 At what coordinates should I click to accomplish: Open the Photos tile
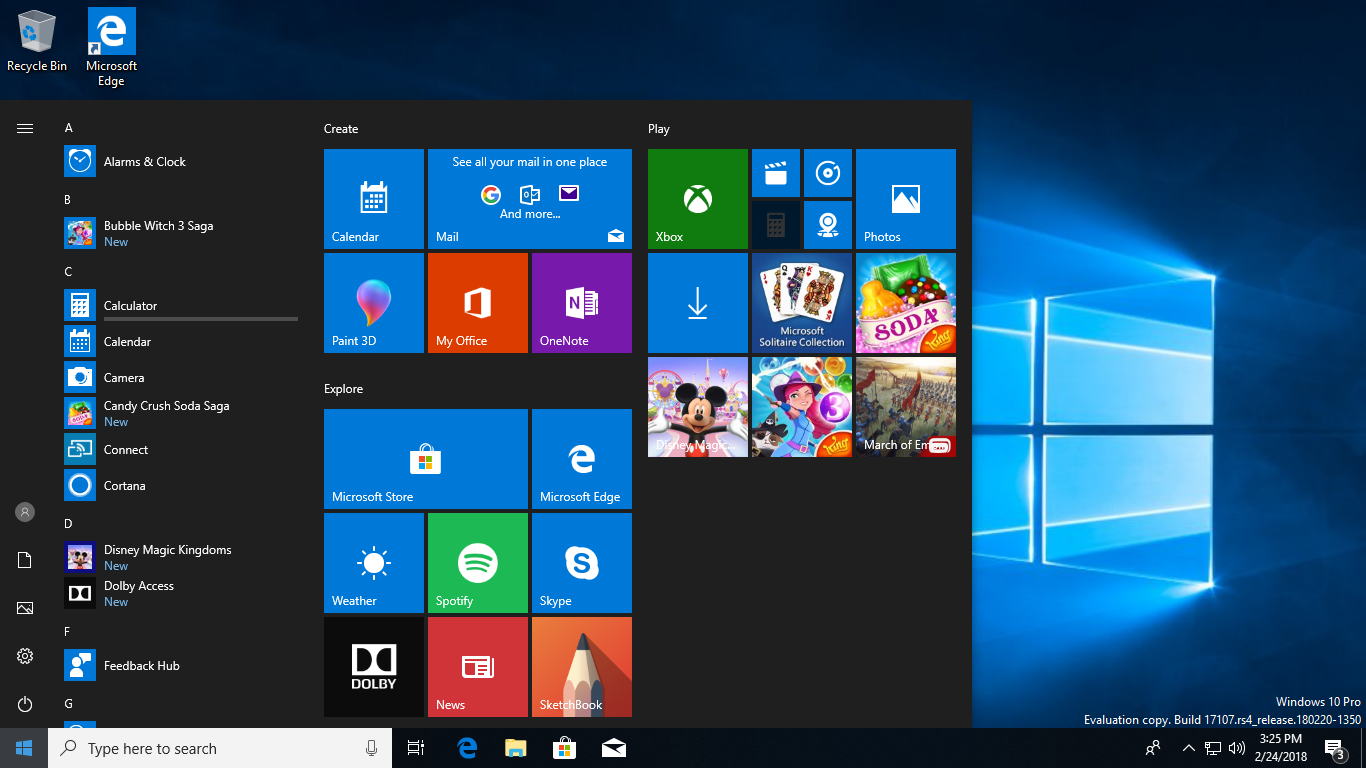[906, 199]
